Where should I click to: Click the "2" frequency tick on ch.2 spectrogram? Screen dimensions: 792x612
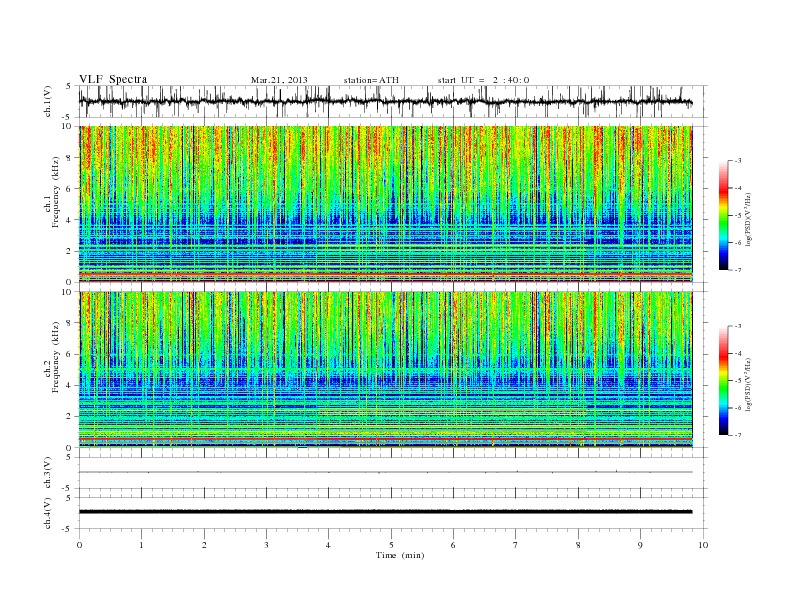coord(70,417)
